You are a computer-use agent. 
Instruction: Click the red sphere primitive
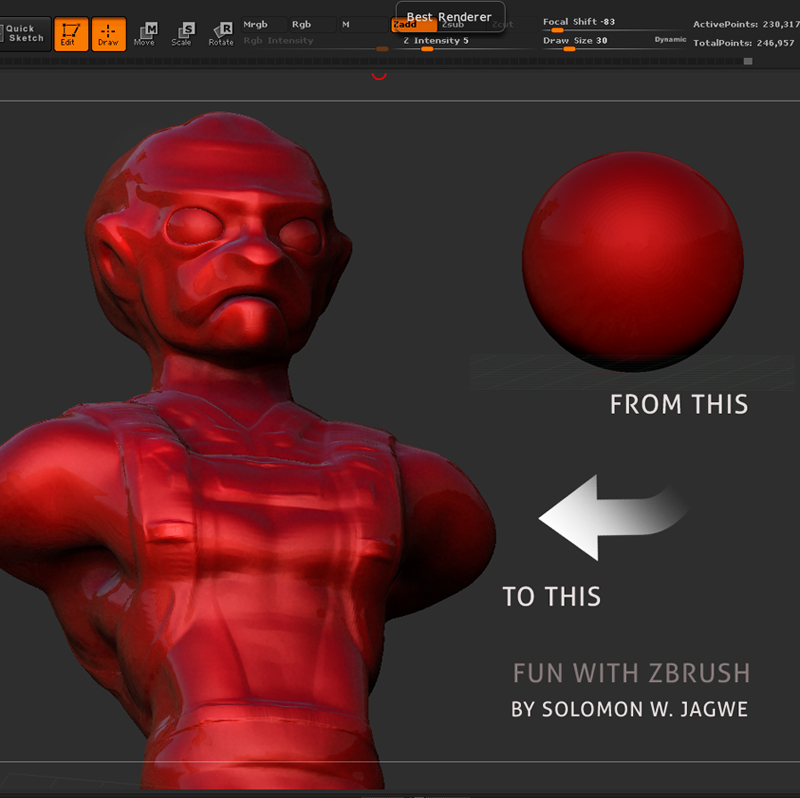[x=633, y=261]
